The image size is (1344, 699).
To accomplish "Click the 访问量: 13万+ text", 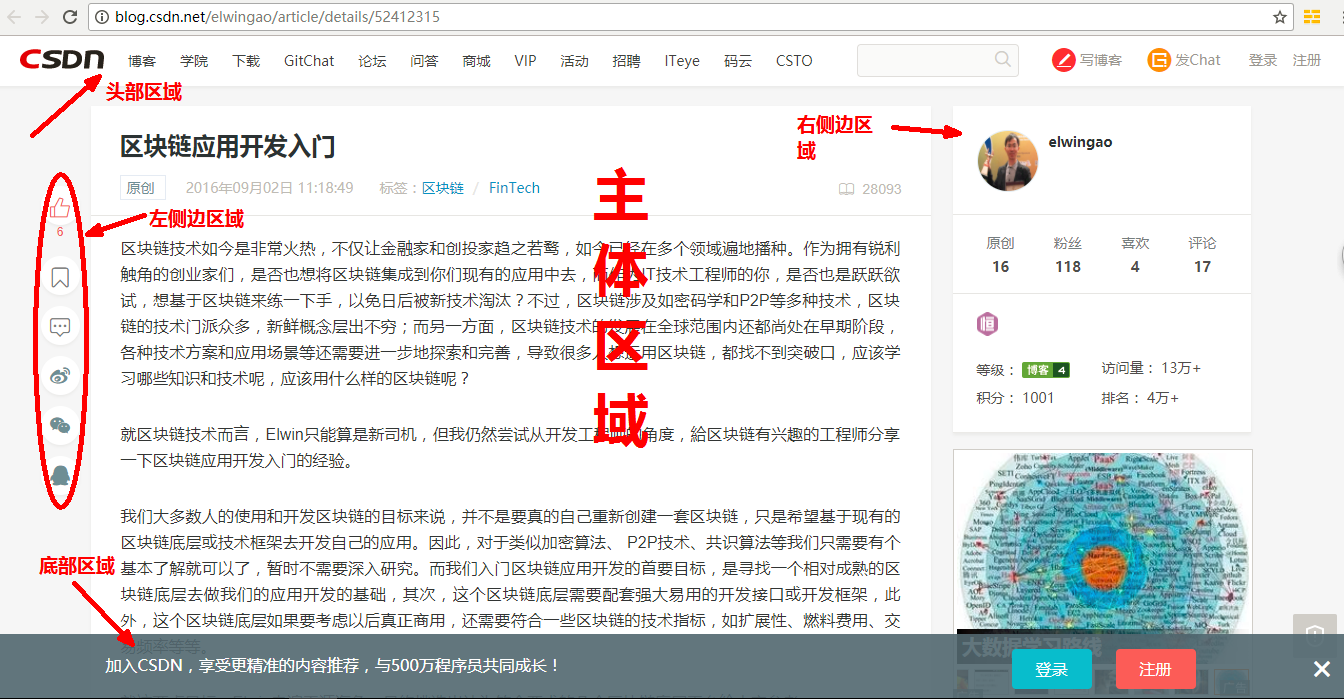I will 1151,368.
